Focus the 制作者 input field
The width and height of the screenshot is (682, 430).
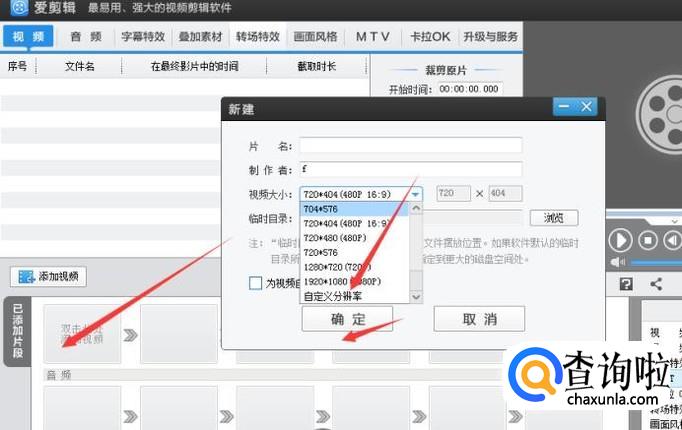(x=411, y=169)
